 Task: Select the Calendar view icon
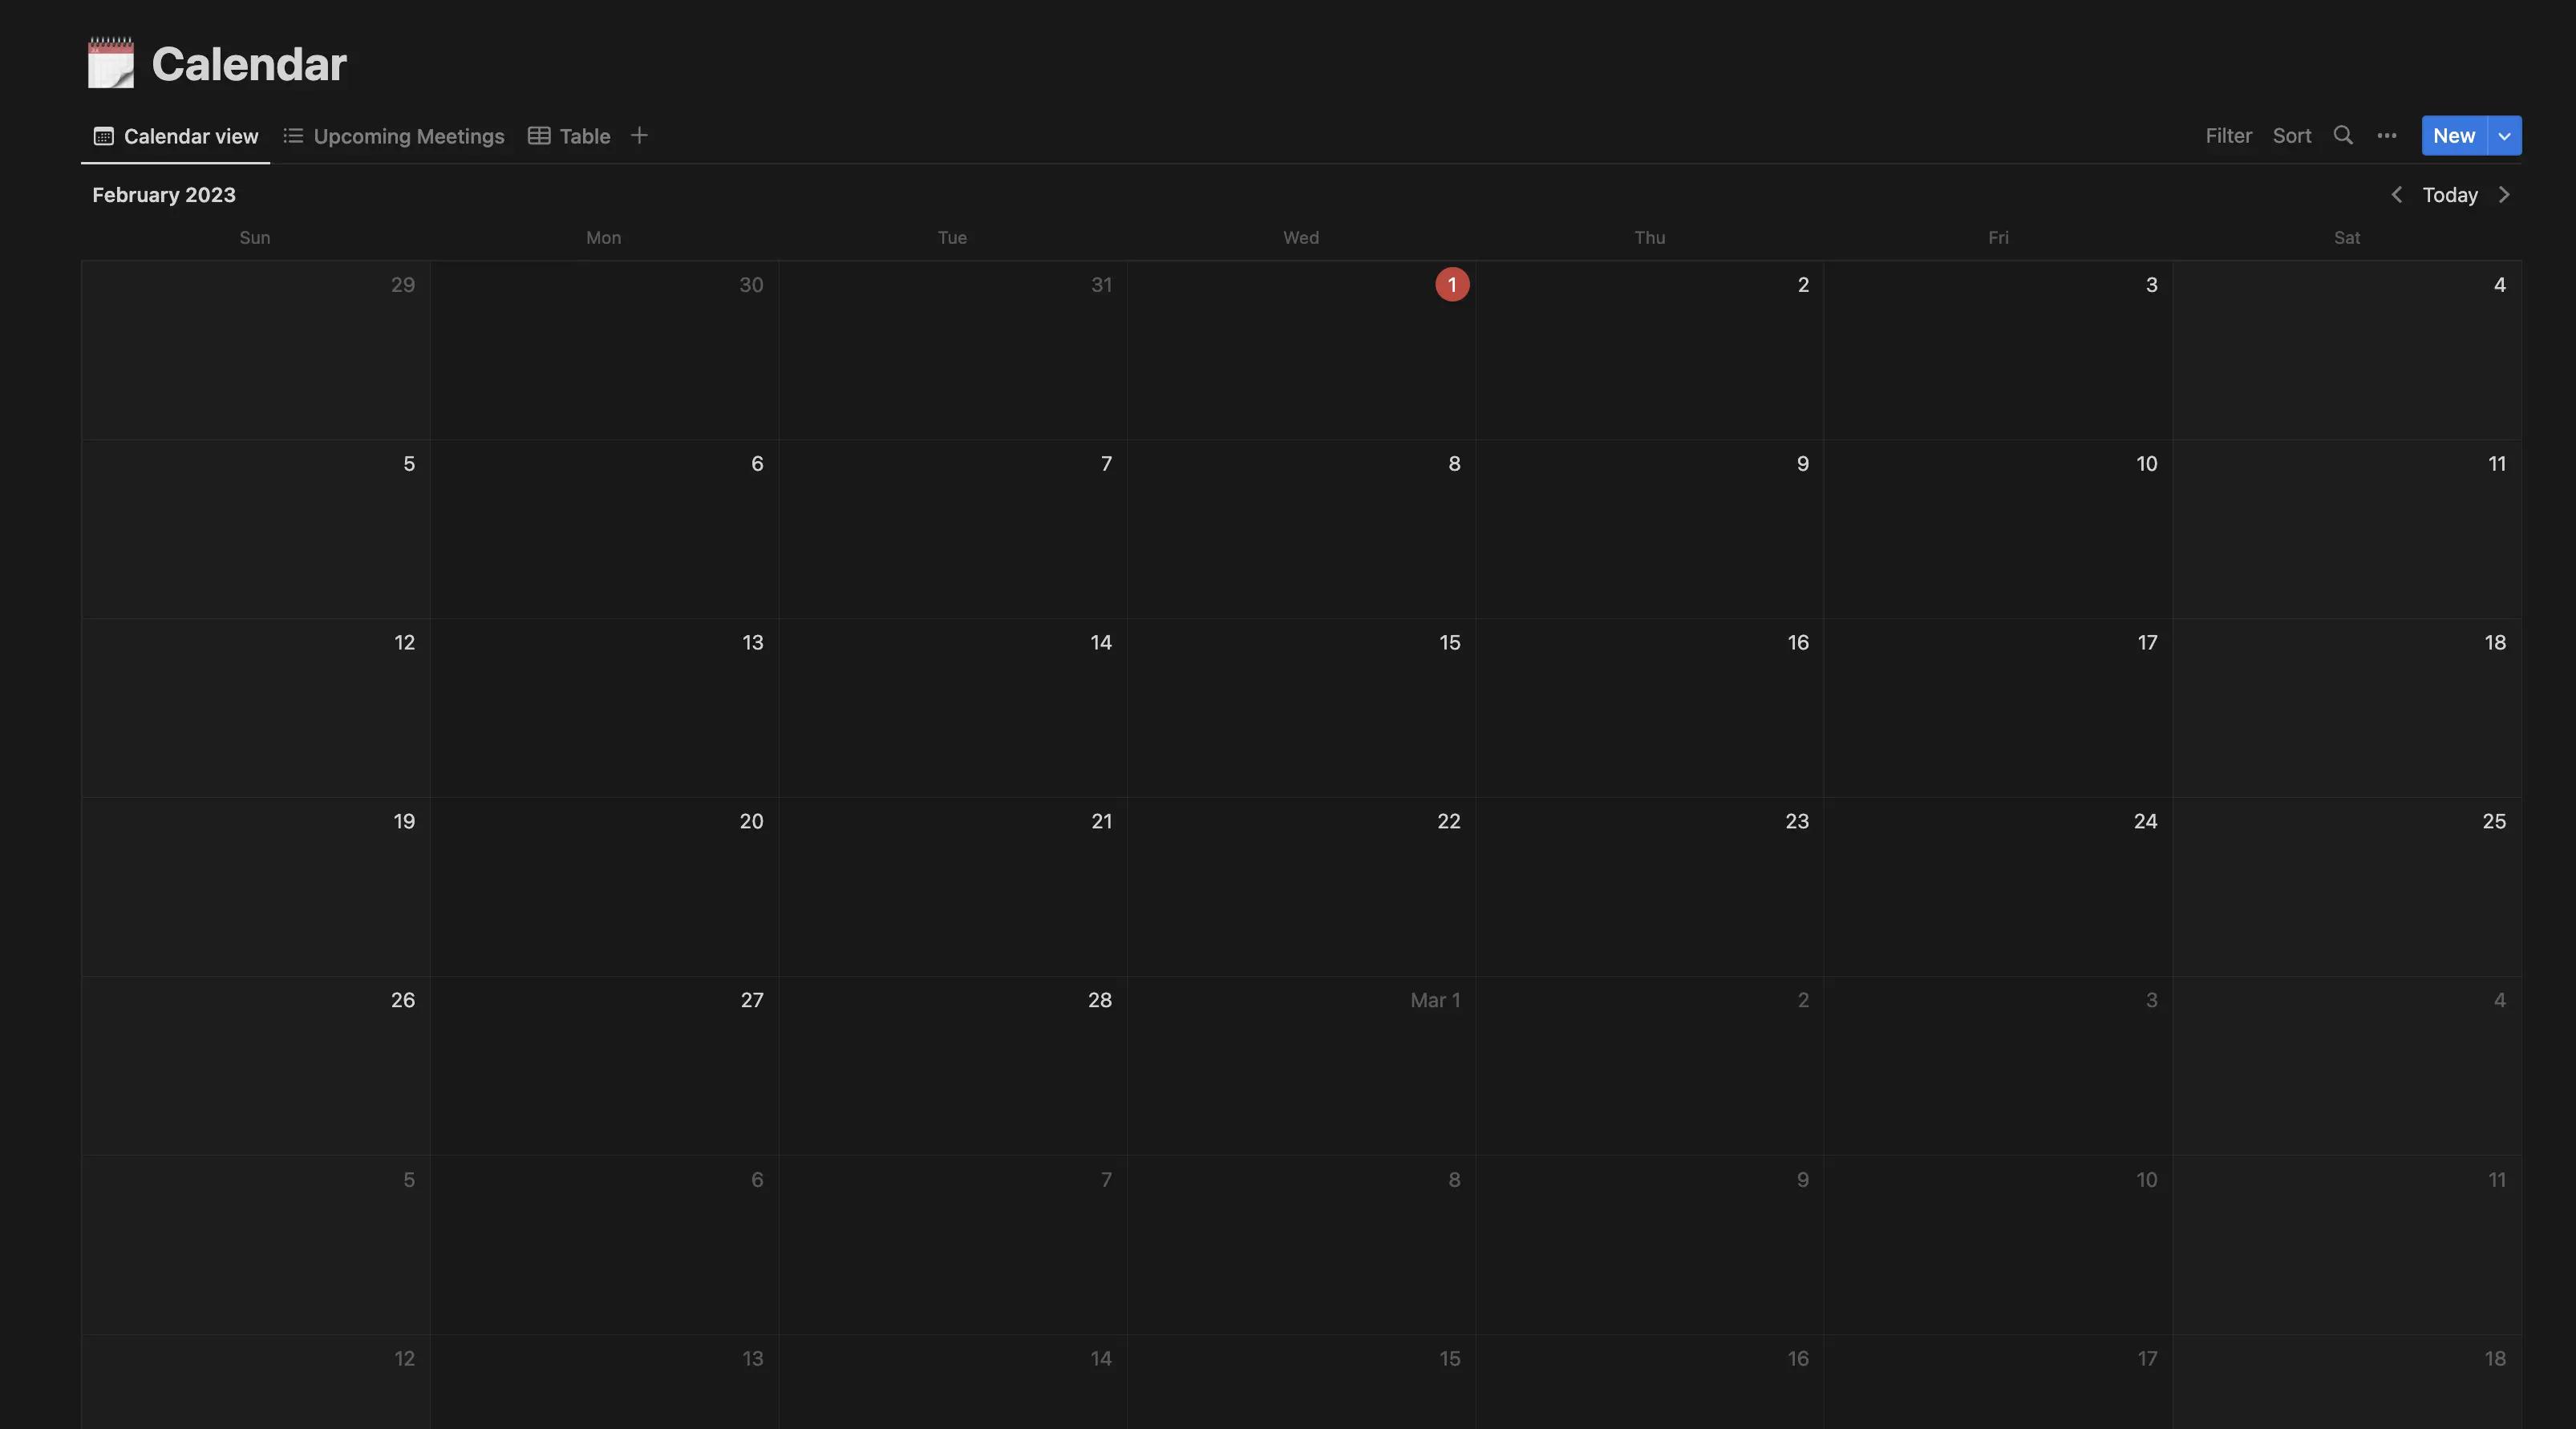click(103, 136)
